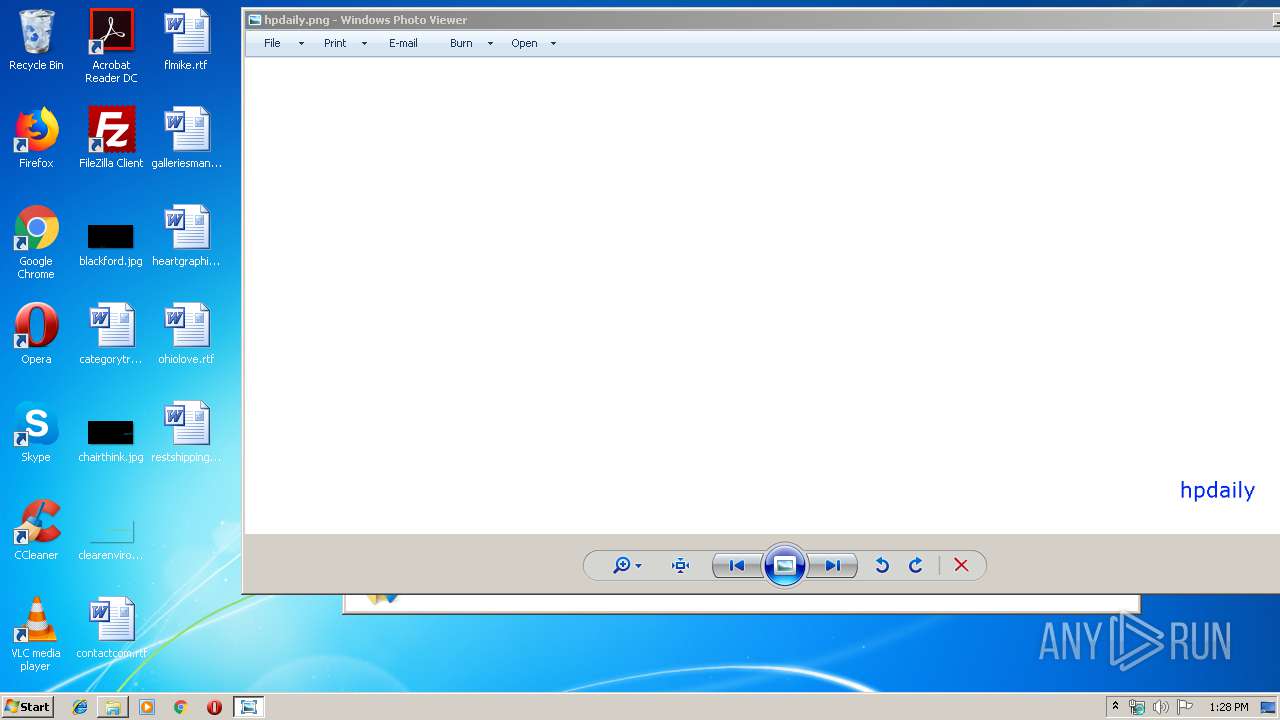1280x720 pixels.
Task: Select the ohiolove.rtf desktop file
Action: click(x=186, y=334)
